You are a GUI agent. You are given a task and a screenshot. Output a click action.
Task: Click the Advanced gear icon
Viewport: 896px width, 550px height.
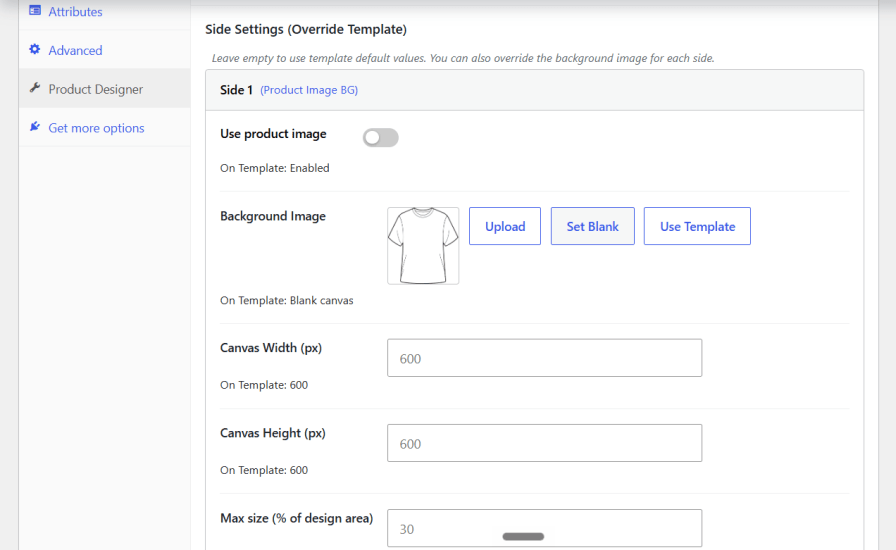pyautogui.click(x=35, y=49)
